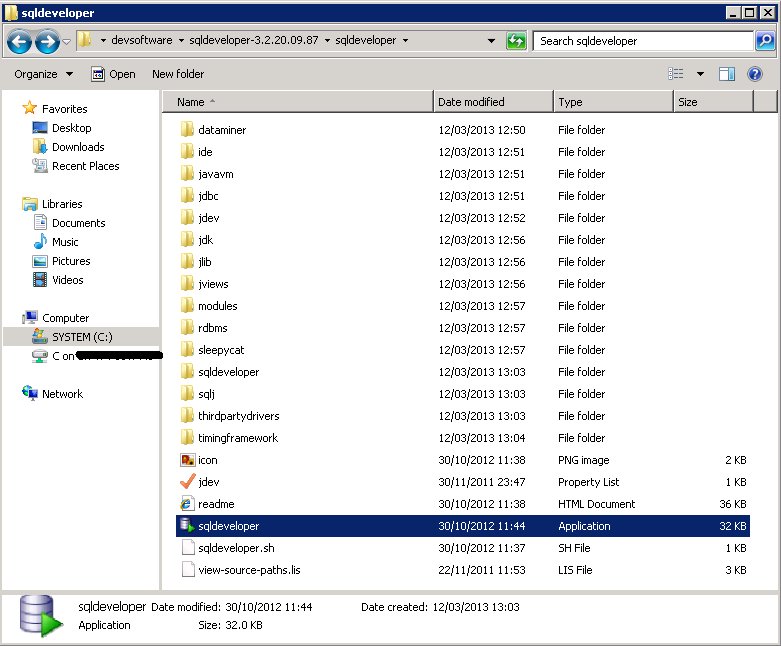Click the search magnifier button

tap(765, 41)
